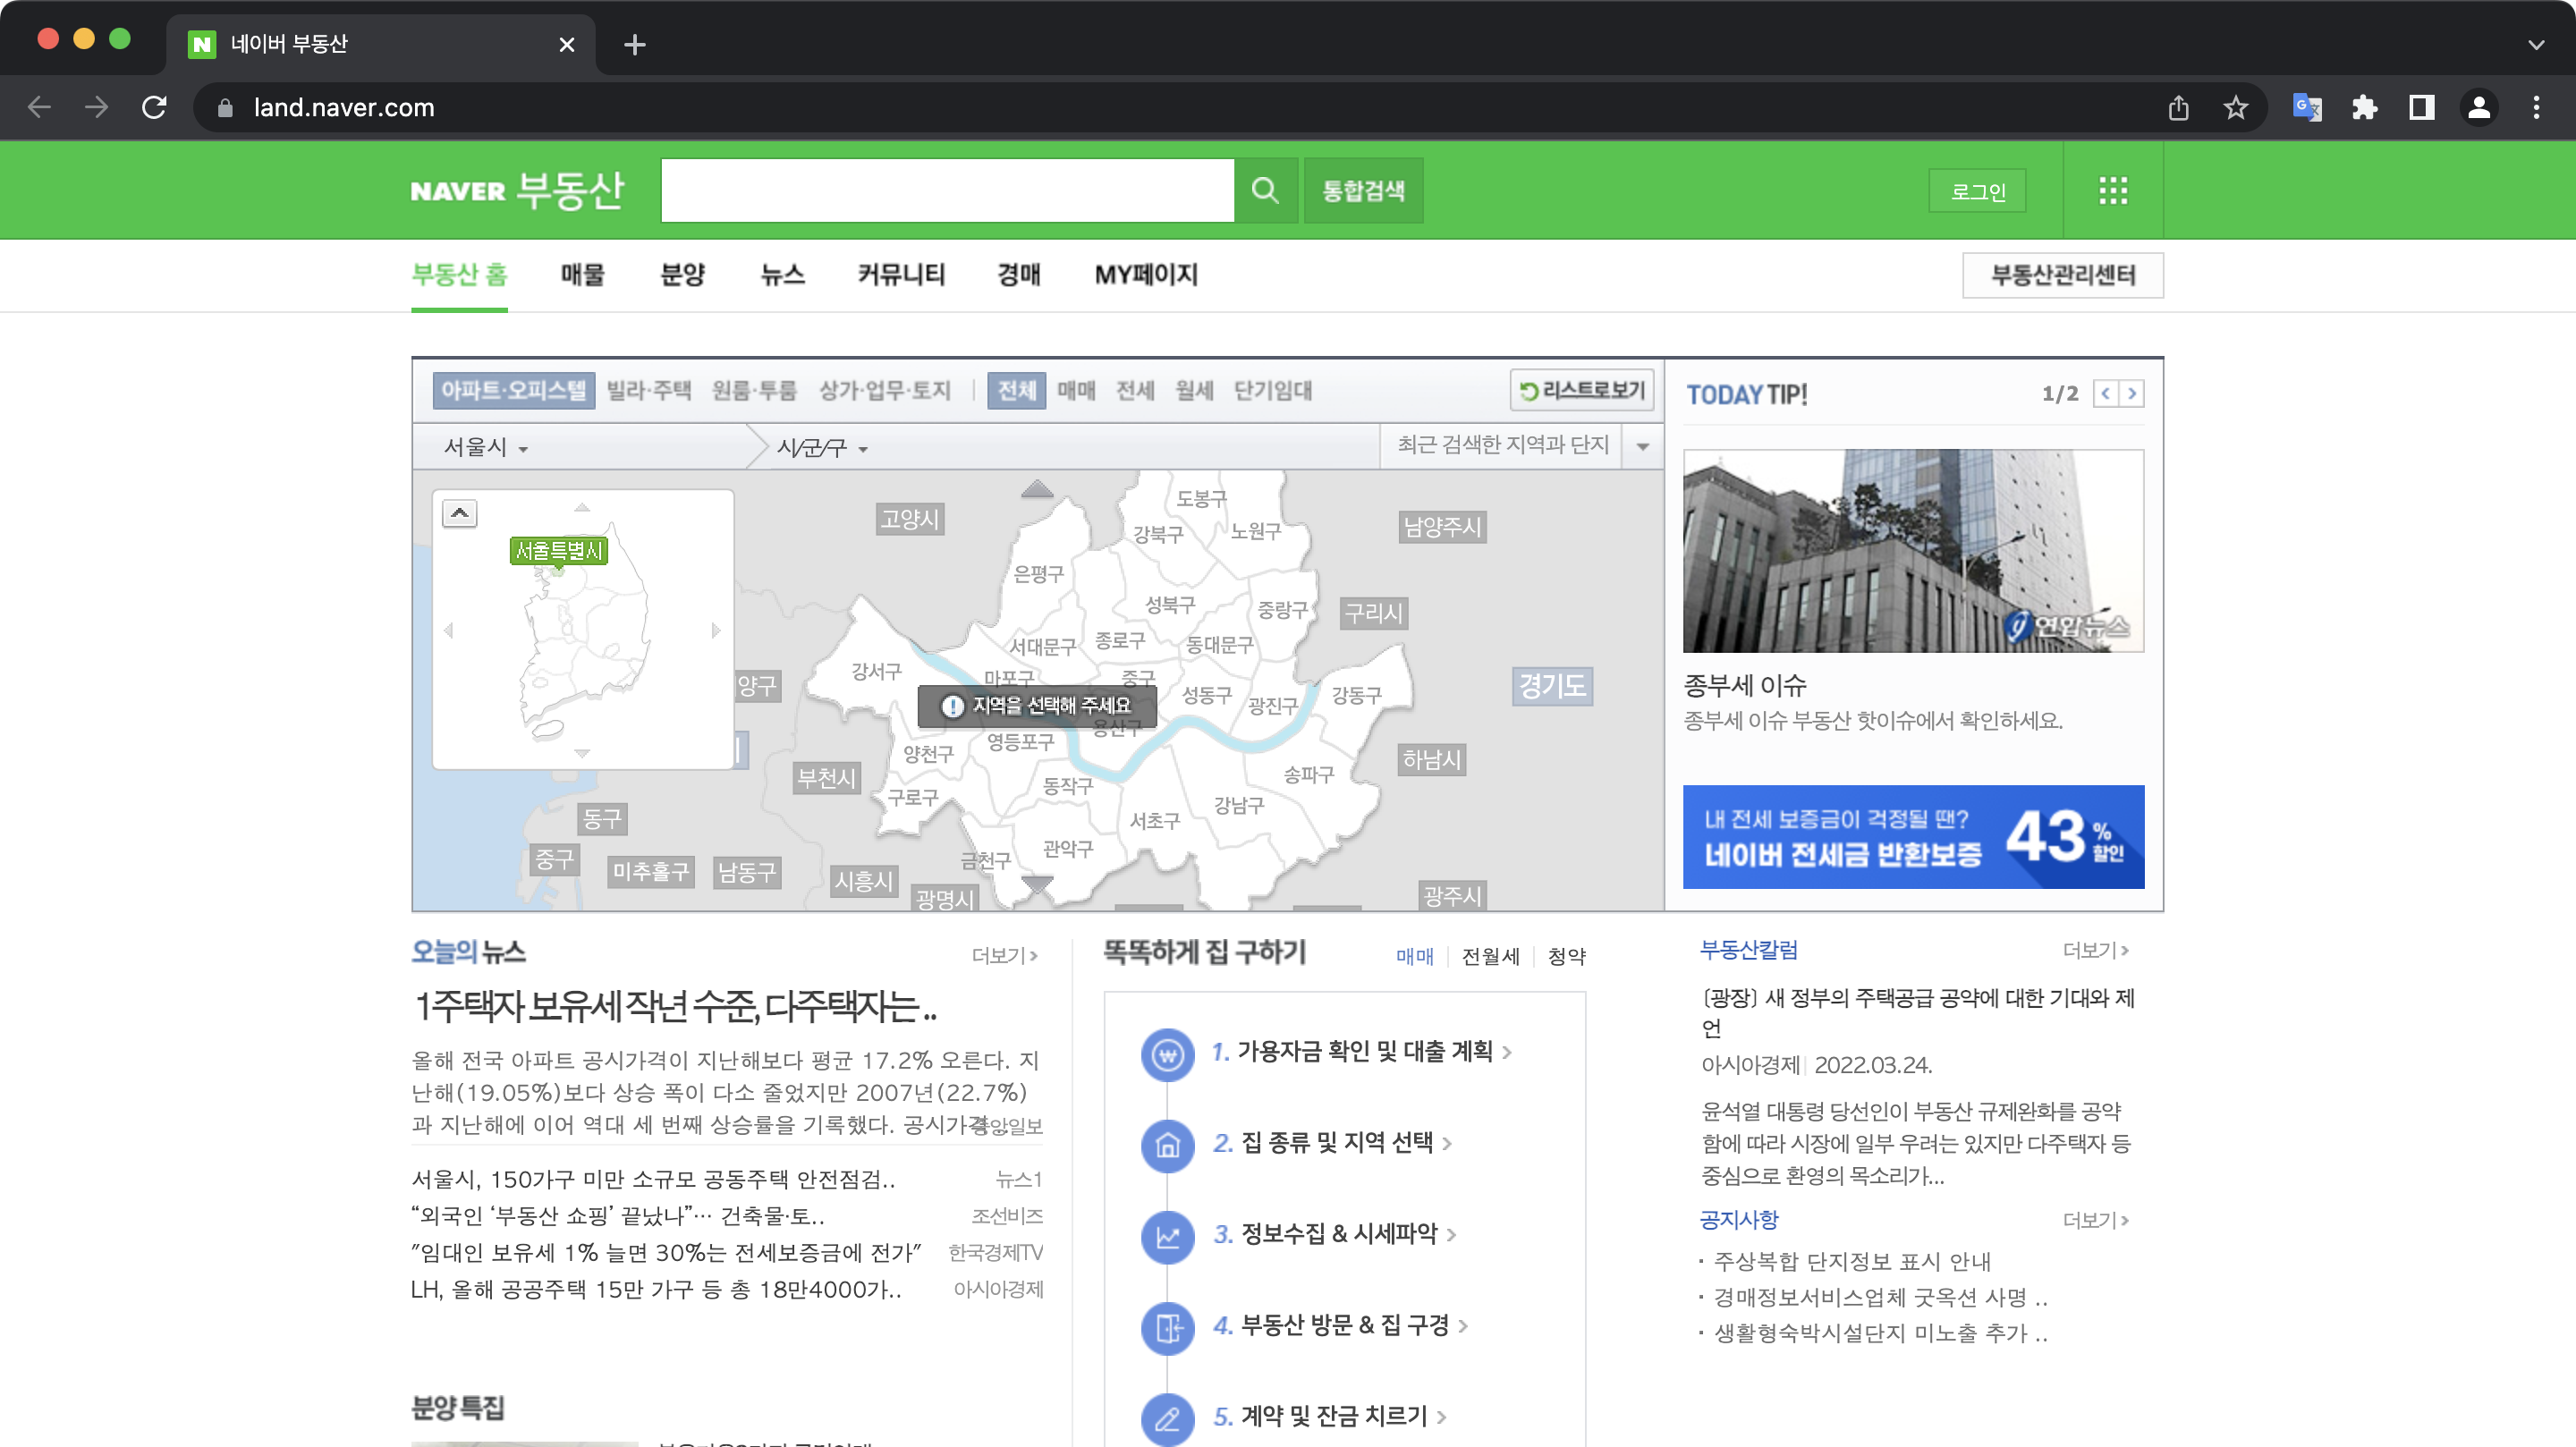Click the door icon for 부동산 방문

pos(1167,1328)
